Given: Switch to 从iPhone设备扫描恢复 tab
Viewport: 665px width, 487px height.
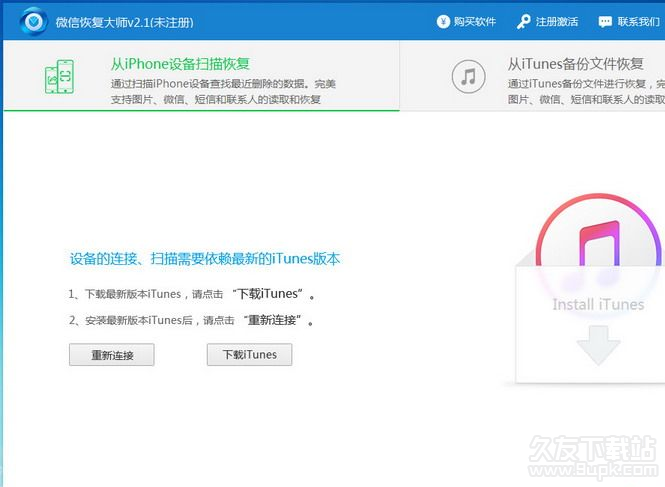Looking at the screenshot, I should point(201,76).
